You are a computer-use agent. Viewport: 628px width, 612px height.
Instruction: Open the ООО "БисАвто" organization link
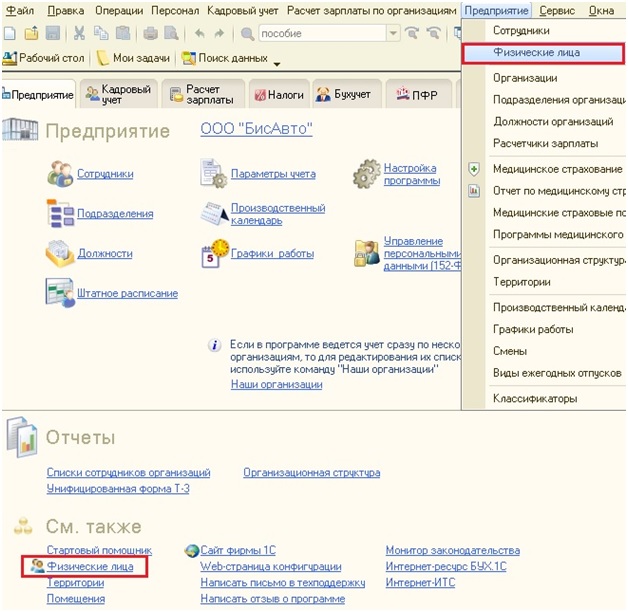click(256, 131)
